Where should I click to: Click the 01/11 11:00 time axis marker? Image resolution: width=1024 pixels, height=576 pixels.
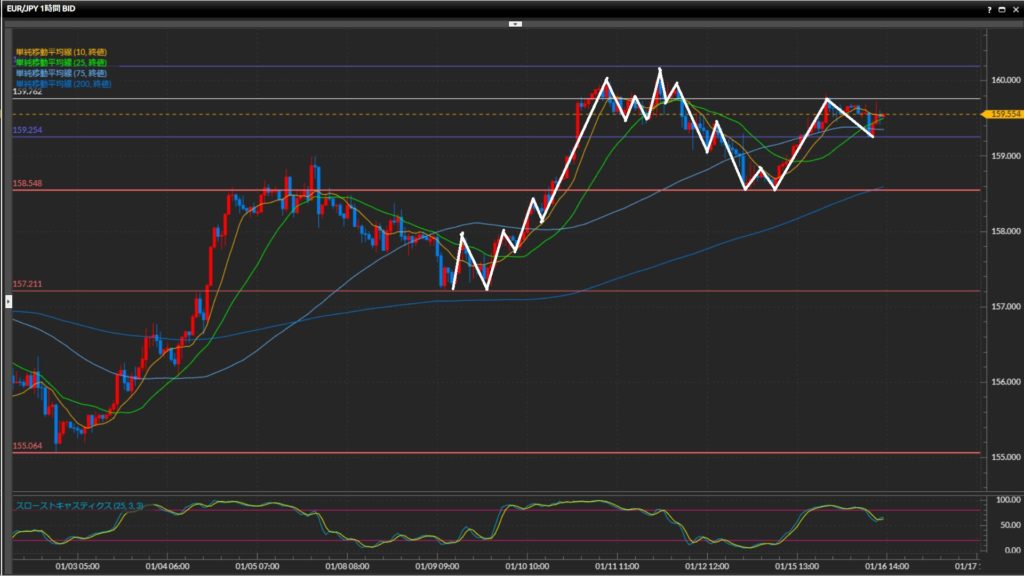tap(619, 565)
